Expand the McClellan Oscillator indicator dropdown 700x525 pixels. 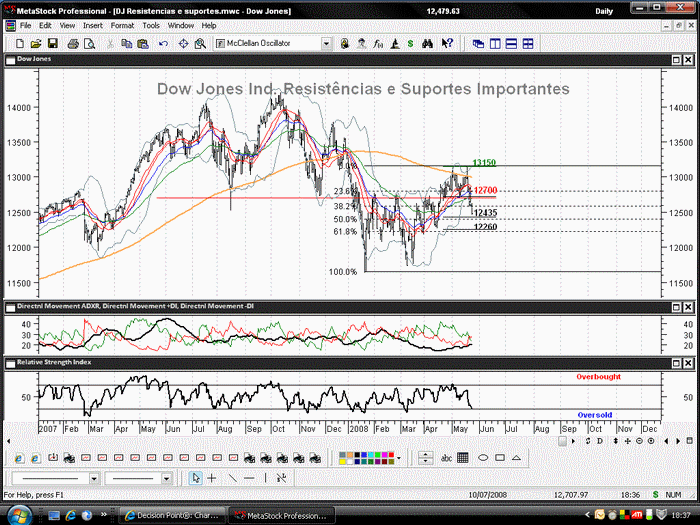(326, 44)
